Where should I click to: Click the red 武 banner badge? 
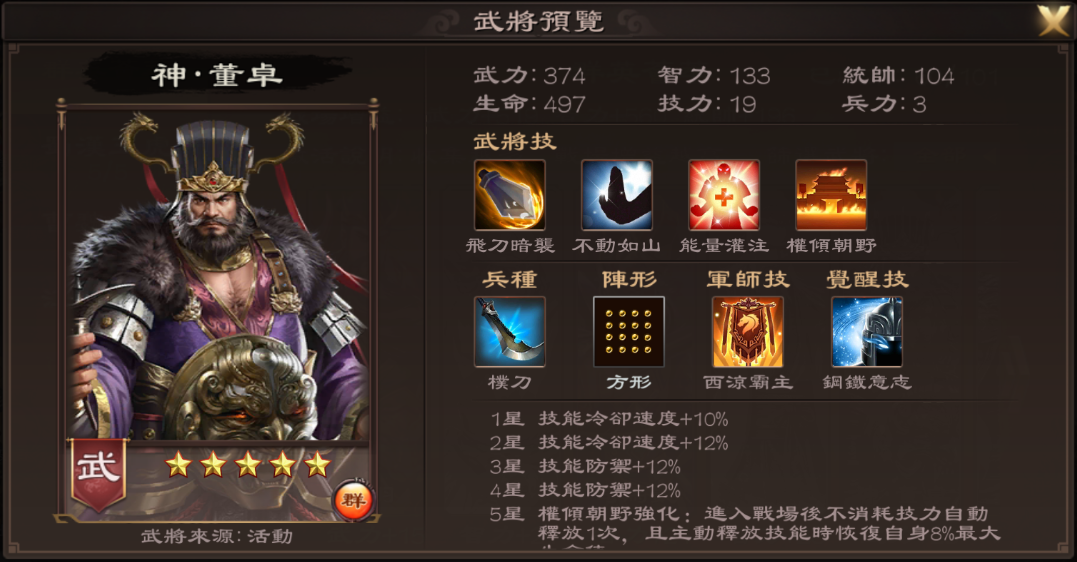coord(99,474)
